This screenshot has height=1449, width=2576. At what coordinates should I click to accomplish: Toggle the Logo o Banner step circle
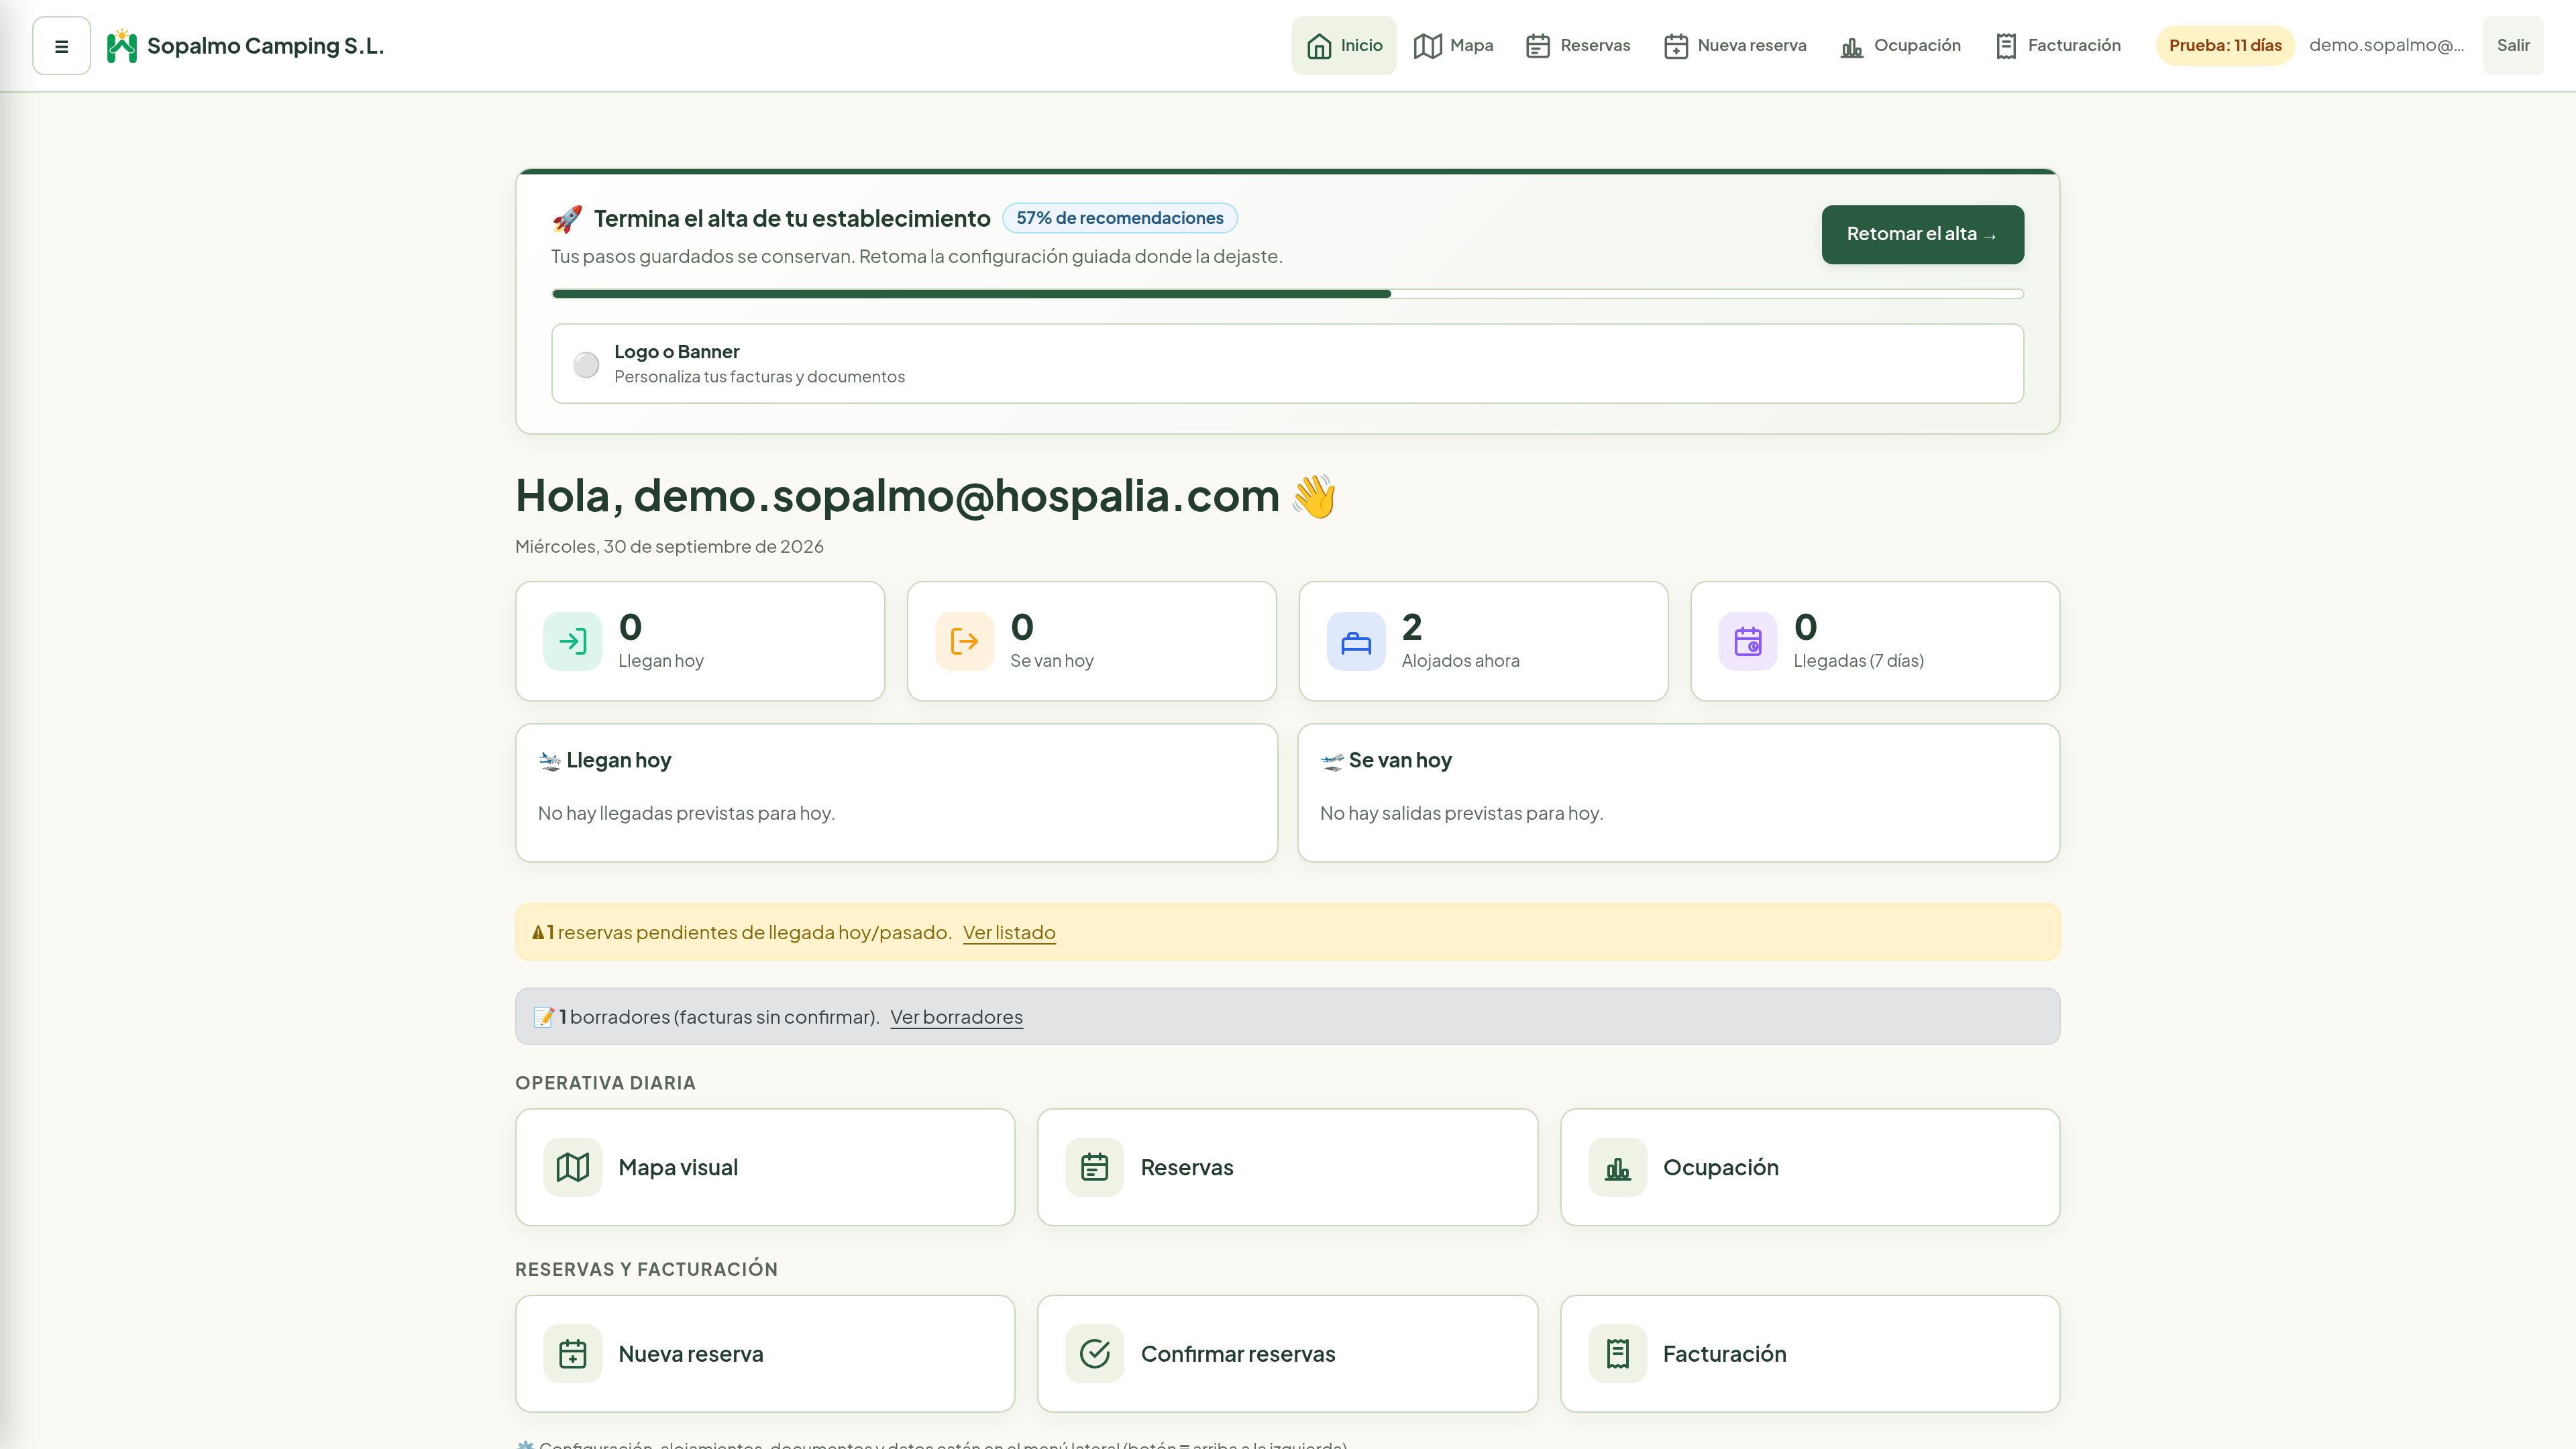click(x=586, y=364)
